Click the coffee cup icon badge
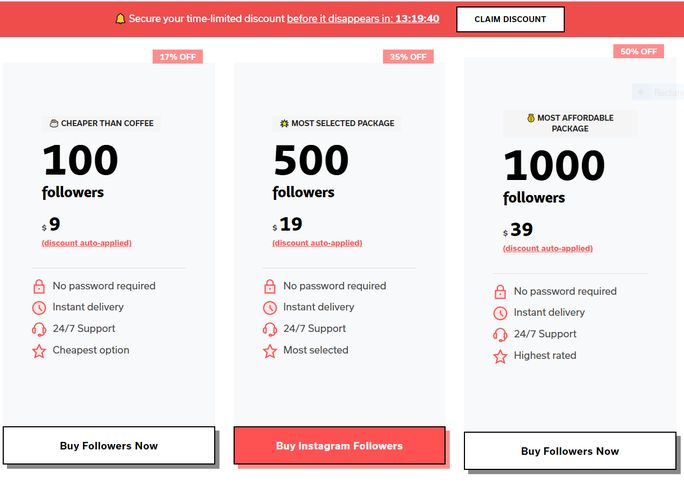Viewport: 684px width, 485px height. pyautogui.click(x=54, y=124)
